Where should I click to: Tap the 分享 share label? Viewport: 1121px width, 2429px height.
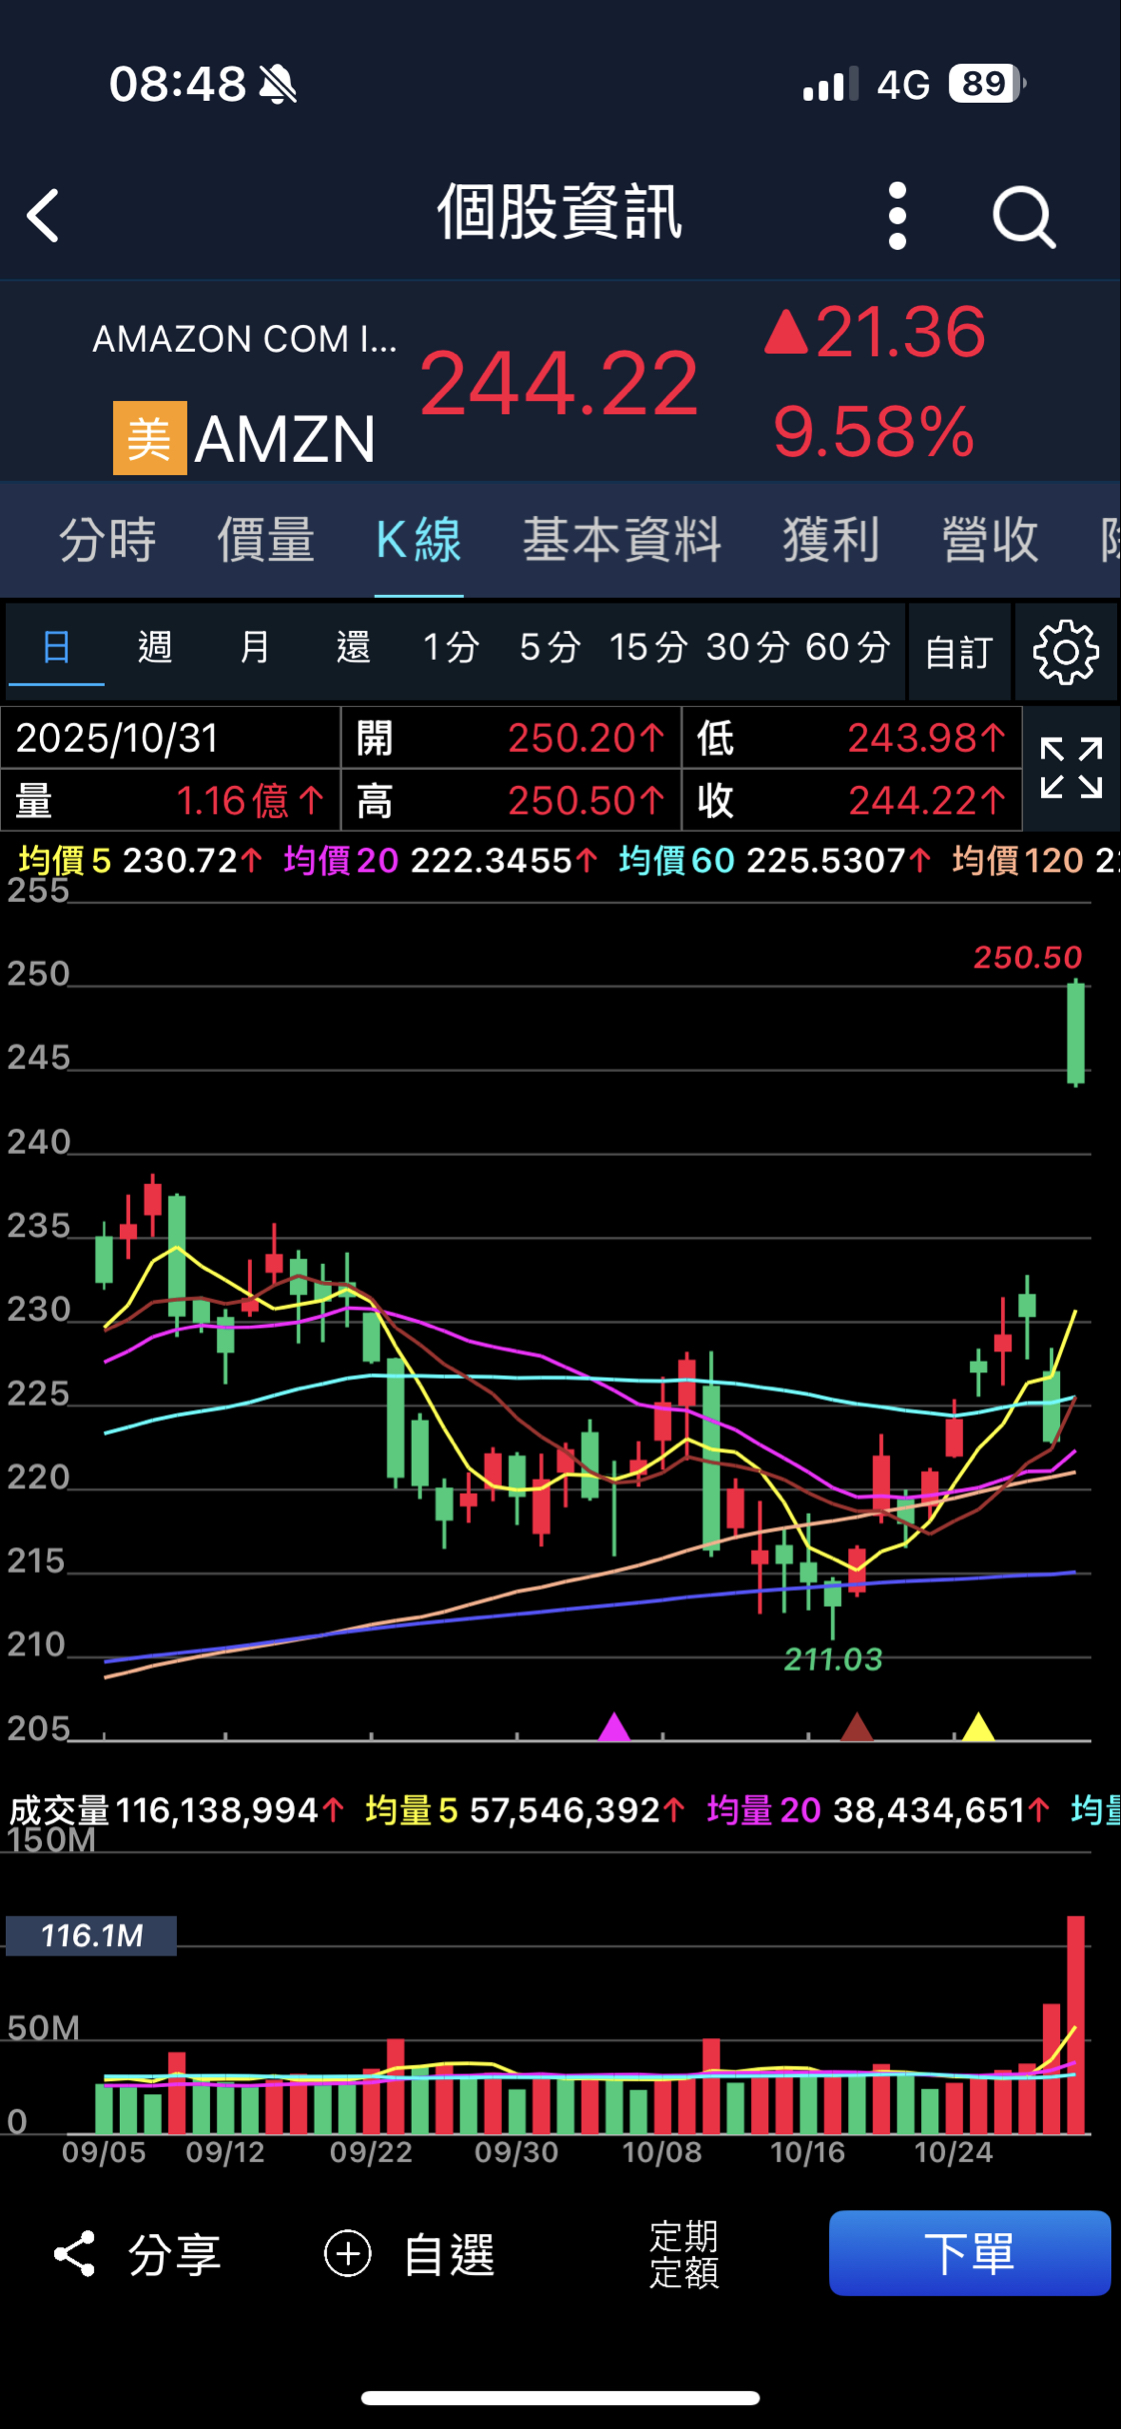[175, 2255]
